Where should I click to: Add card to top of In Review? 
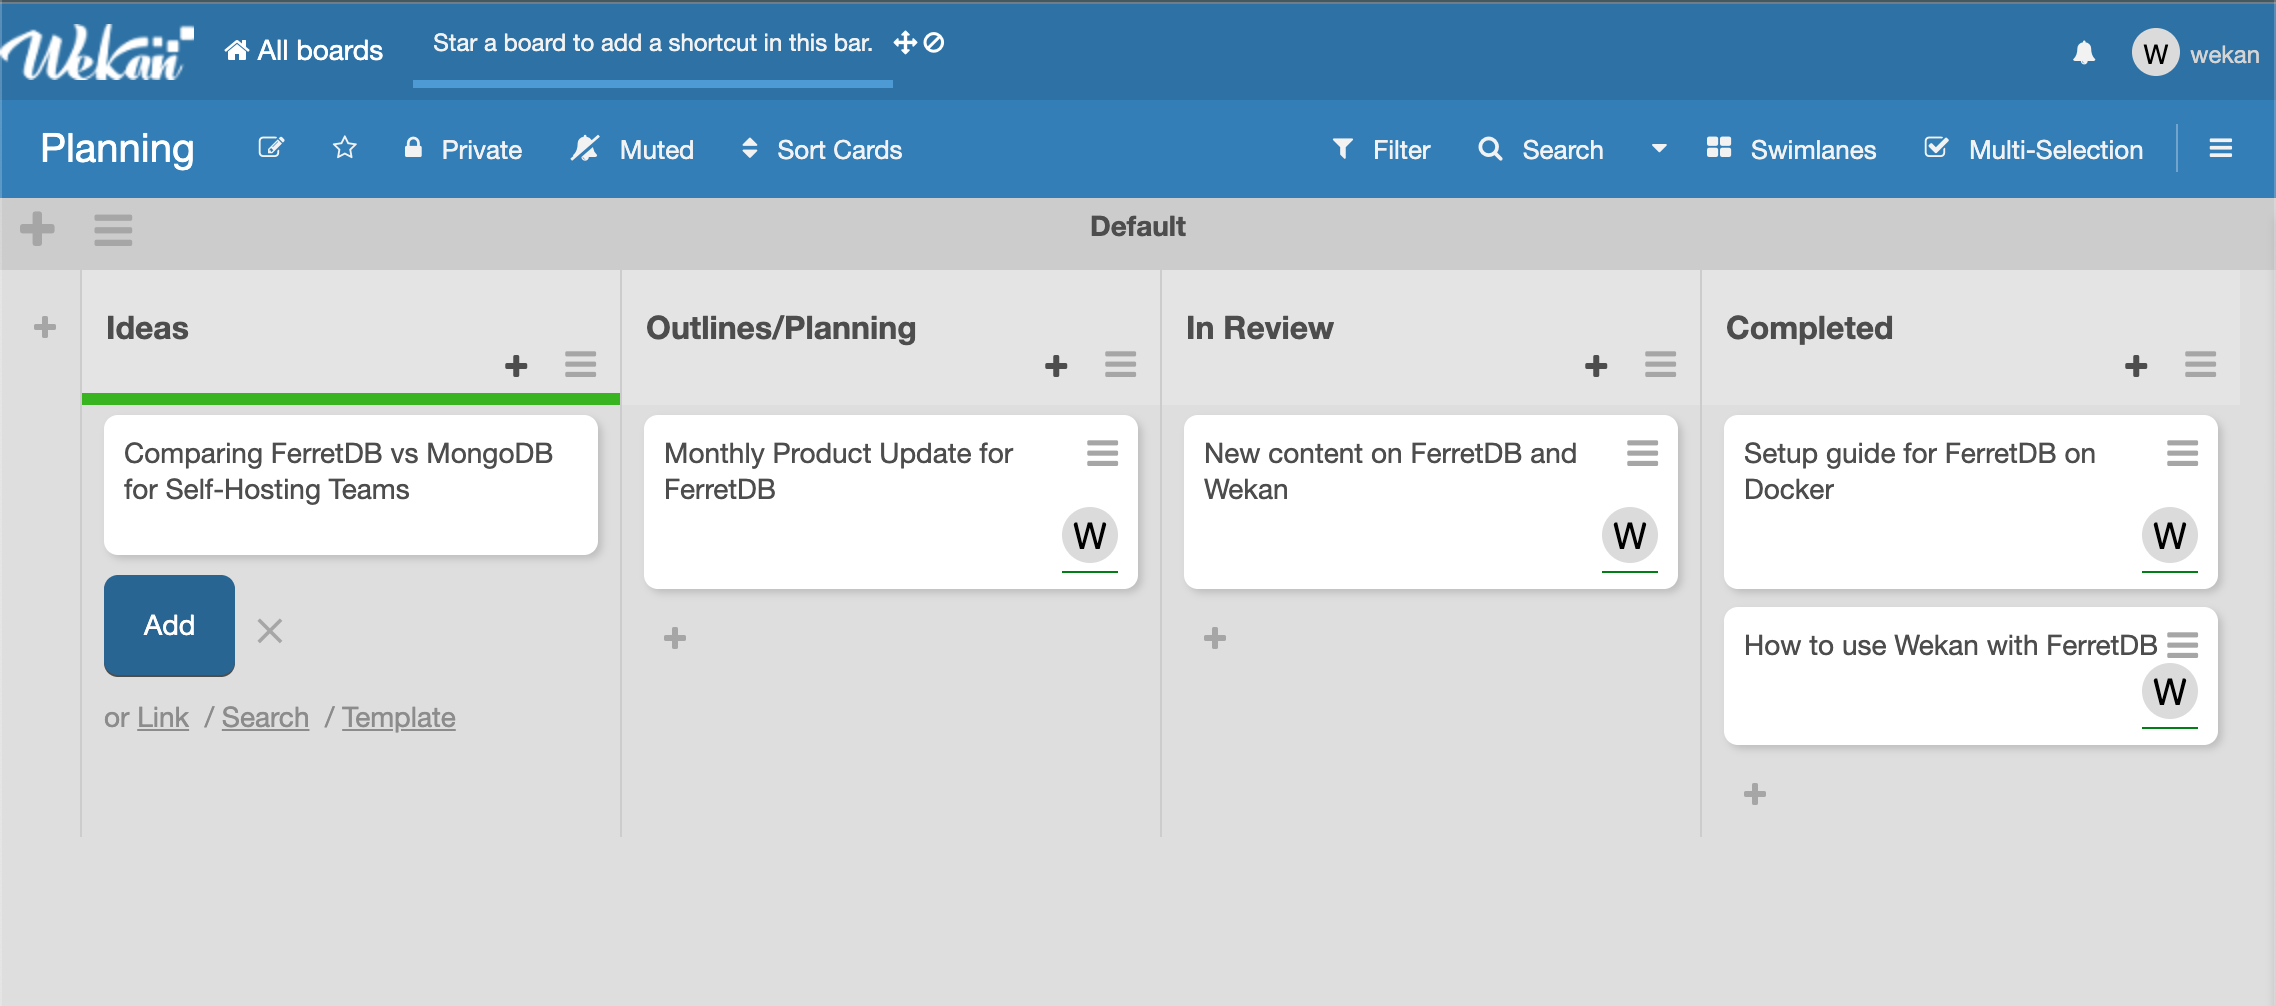coord(1596,366)
